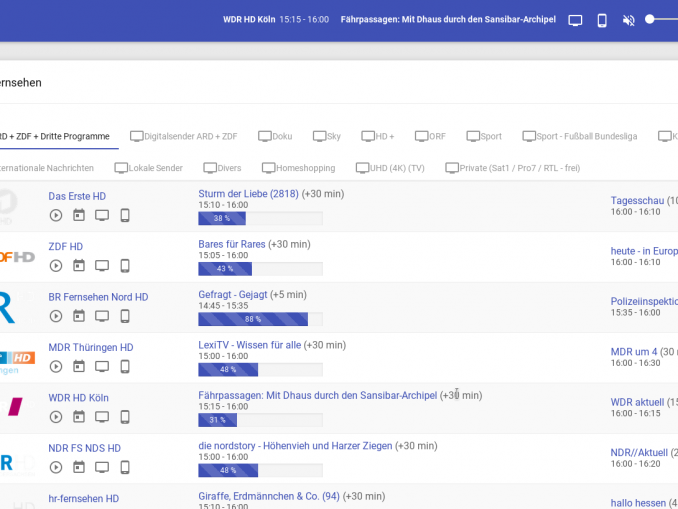Open Sport - Fußball Bundesliga tab
The width and height of the screenshot is (678, 509).
(x=579, y=136)
